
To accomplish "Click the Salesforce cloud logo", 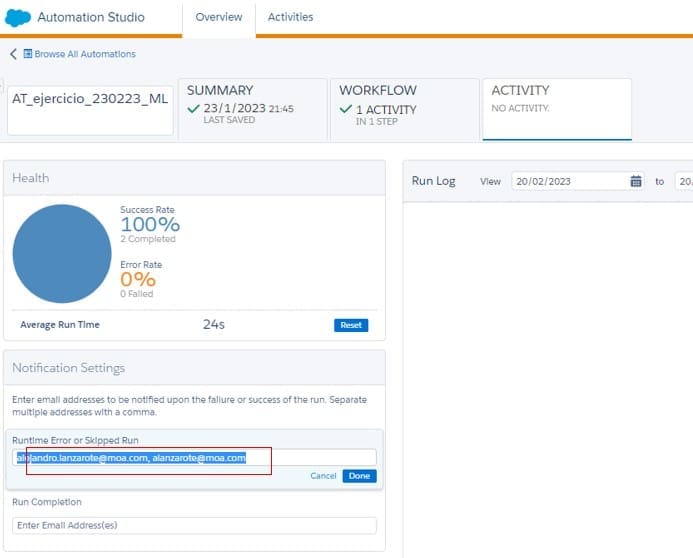I will 17,17.
